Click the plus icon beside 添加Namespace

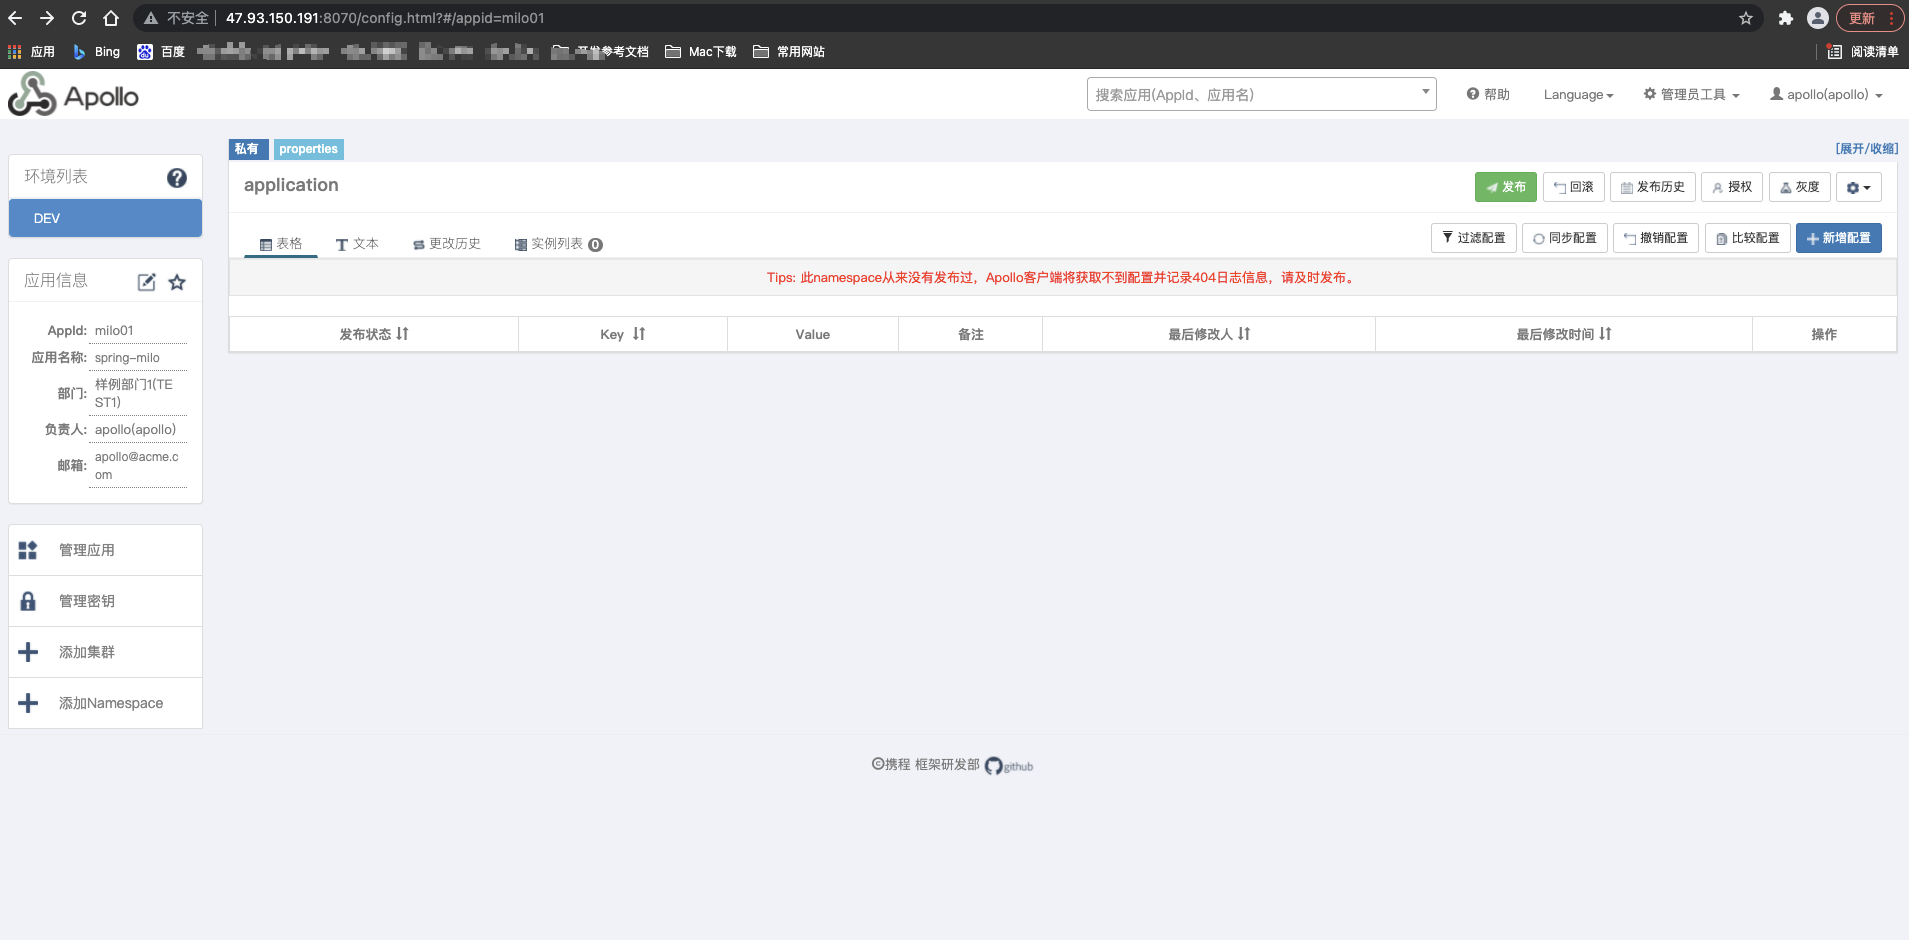pos(27,703)
